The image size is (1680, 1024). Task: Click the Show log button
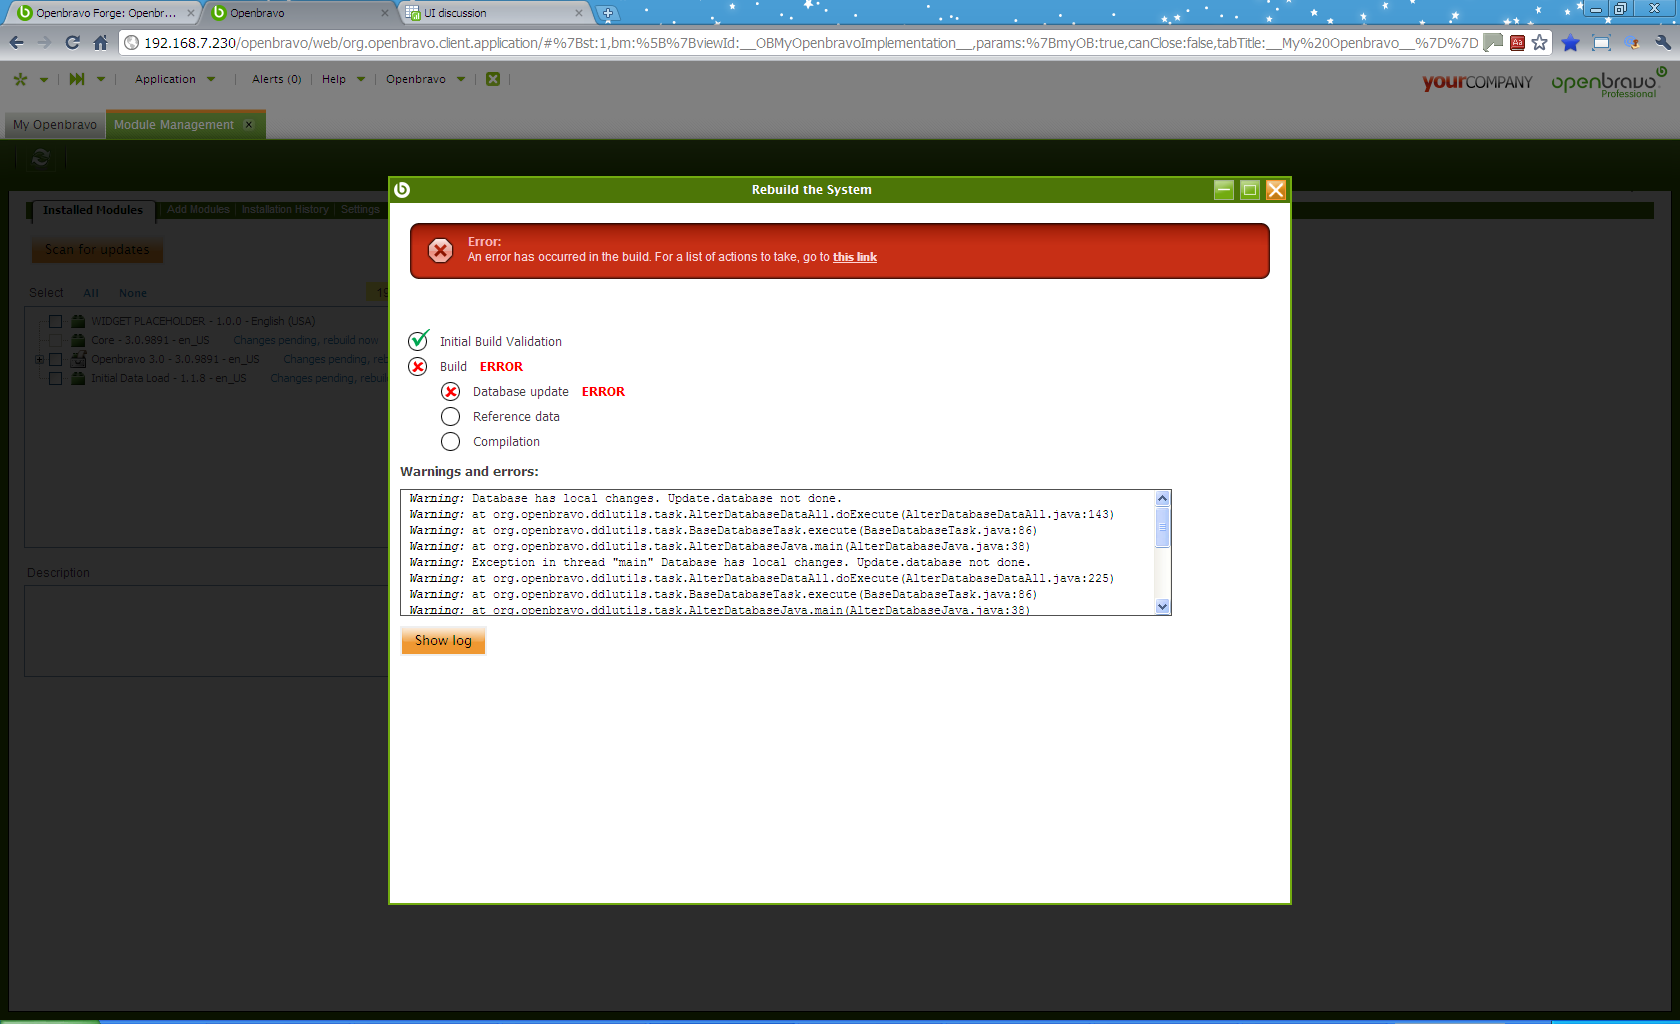tap(443, 641)
